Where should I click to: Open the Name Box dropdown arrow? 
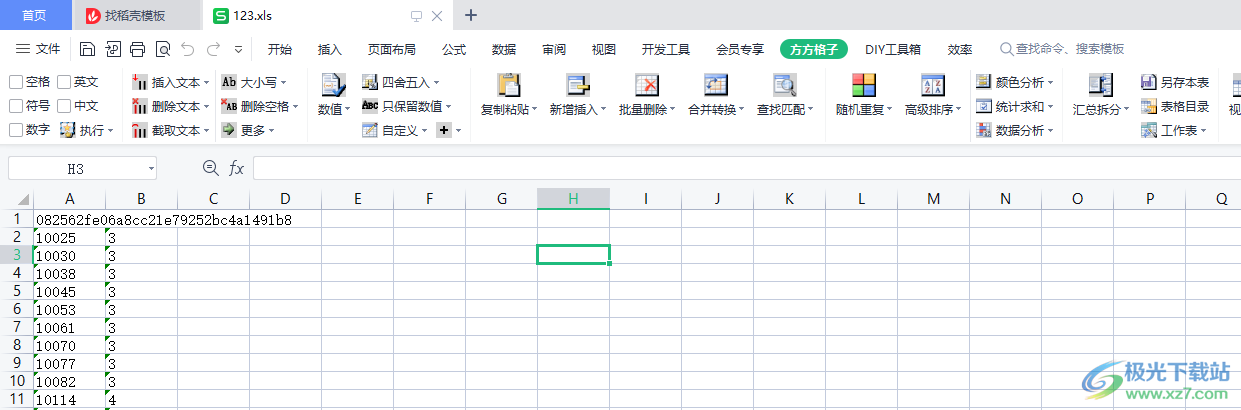[151, 168]
